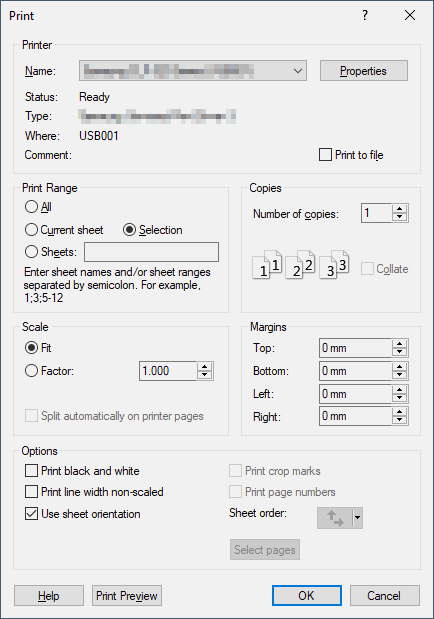
Task: Open the Sheet order arrow dropdown
Action: (357, 518)
